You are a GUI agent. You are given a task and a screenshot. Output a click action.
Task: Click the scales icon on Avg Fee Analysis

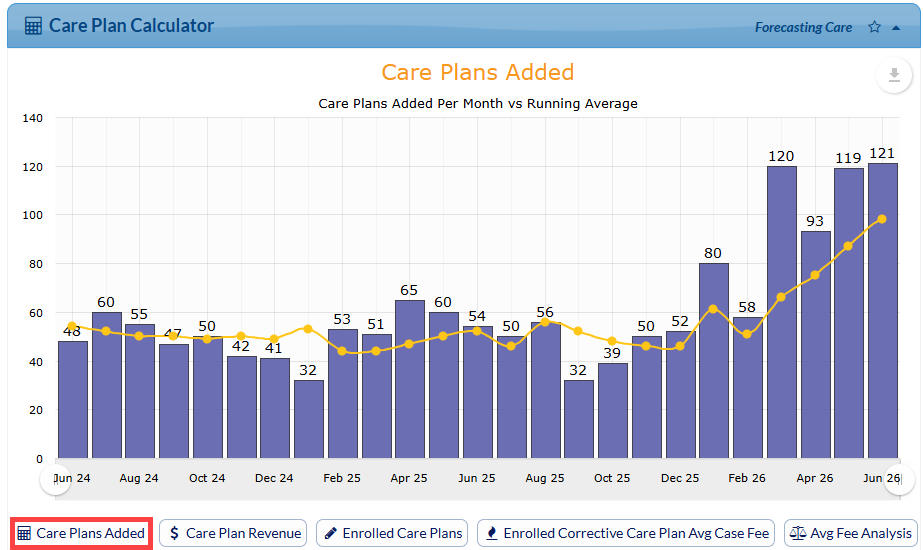coord(798,534)
